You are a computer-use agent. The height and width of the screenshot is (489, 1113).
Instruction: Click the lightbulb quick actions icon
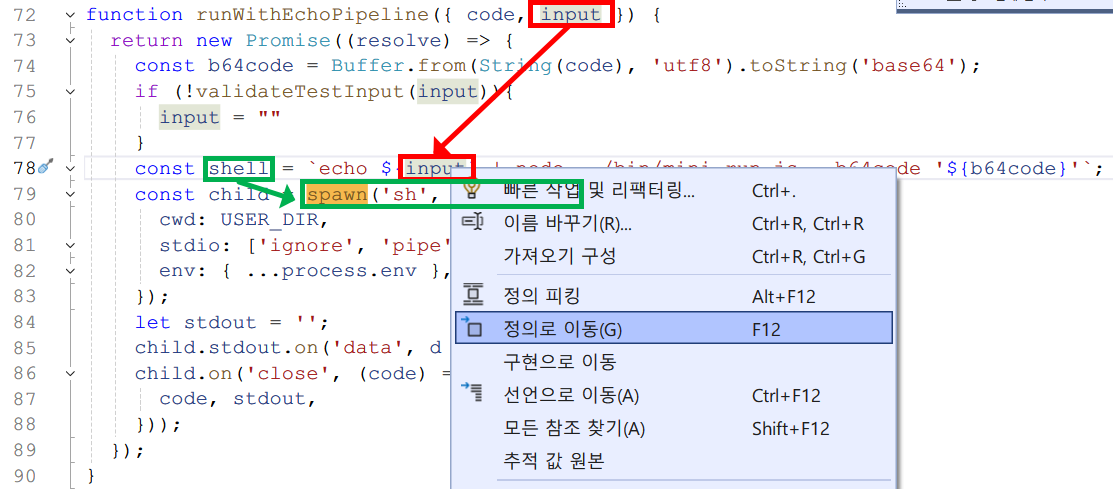(473, 190)
